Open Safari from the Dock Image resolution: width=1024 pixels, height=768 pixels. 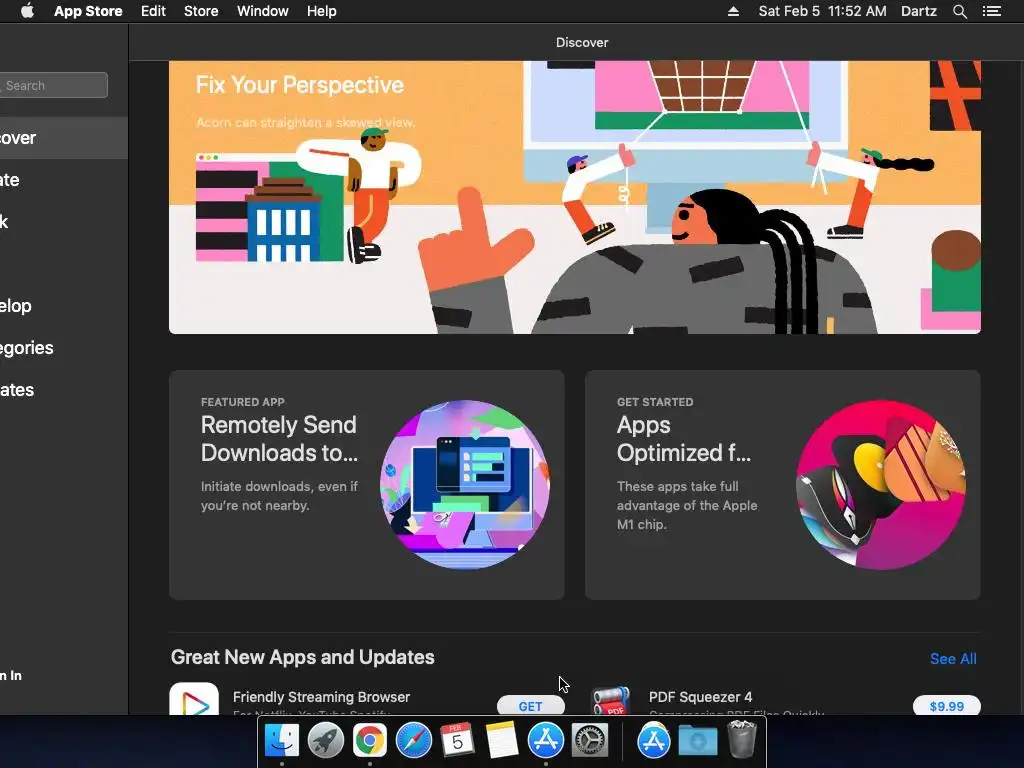point(413,740)
